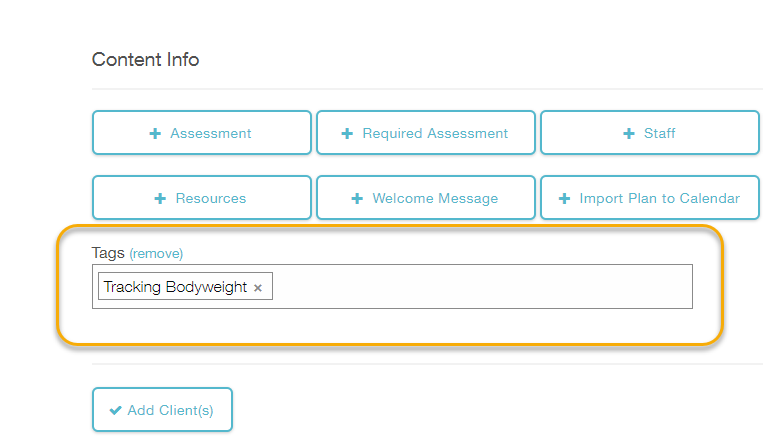Click the Content Info heading
The width and height of the screenshot is (763, 441).
click(x=145, y=59)
